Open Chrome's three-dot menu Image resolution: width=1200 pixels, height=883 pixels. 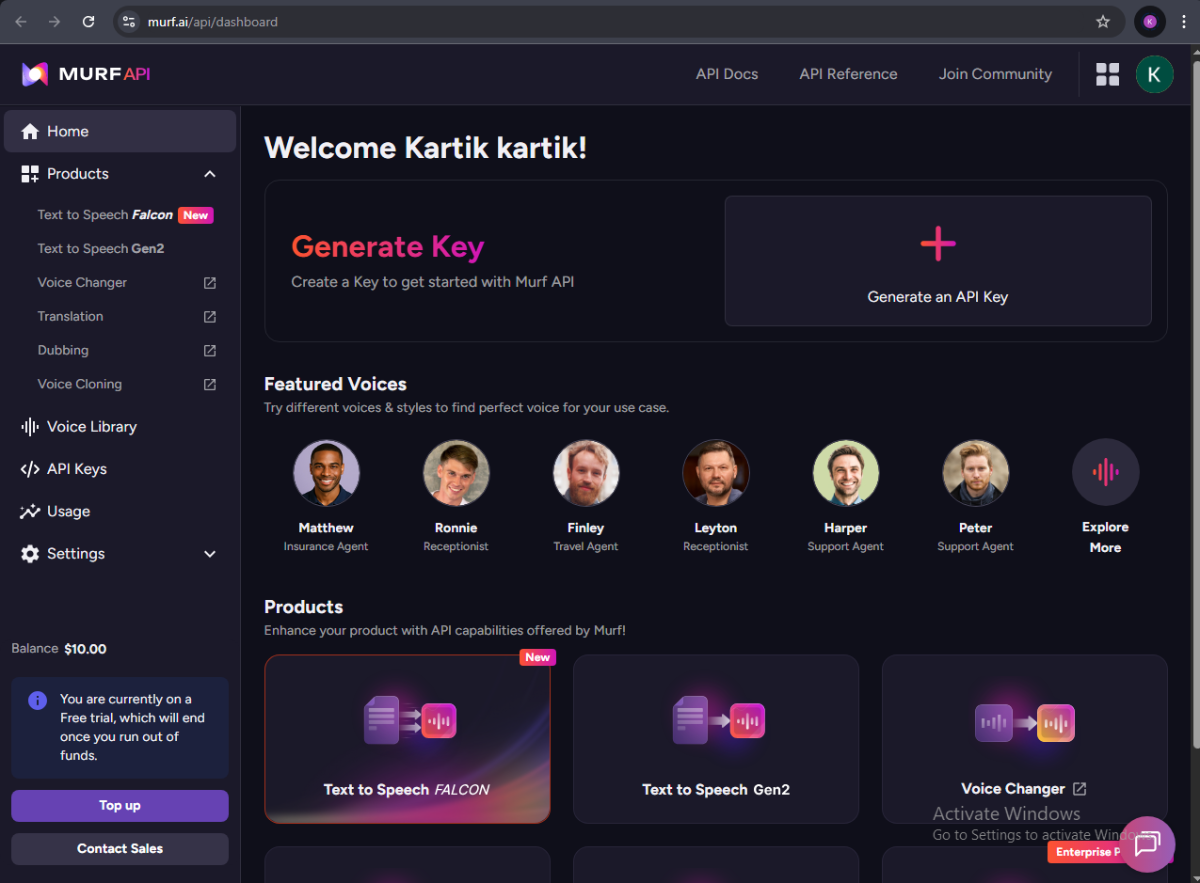point(1184,21)
